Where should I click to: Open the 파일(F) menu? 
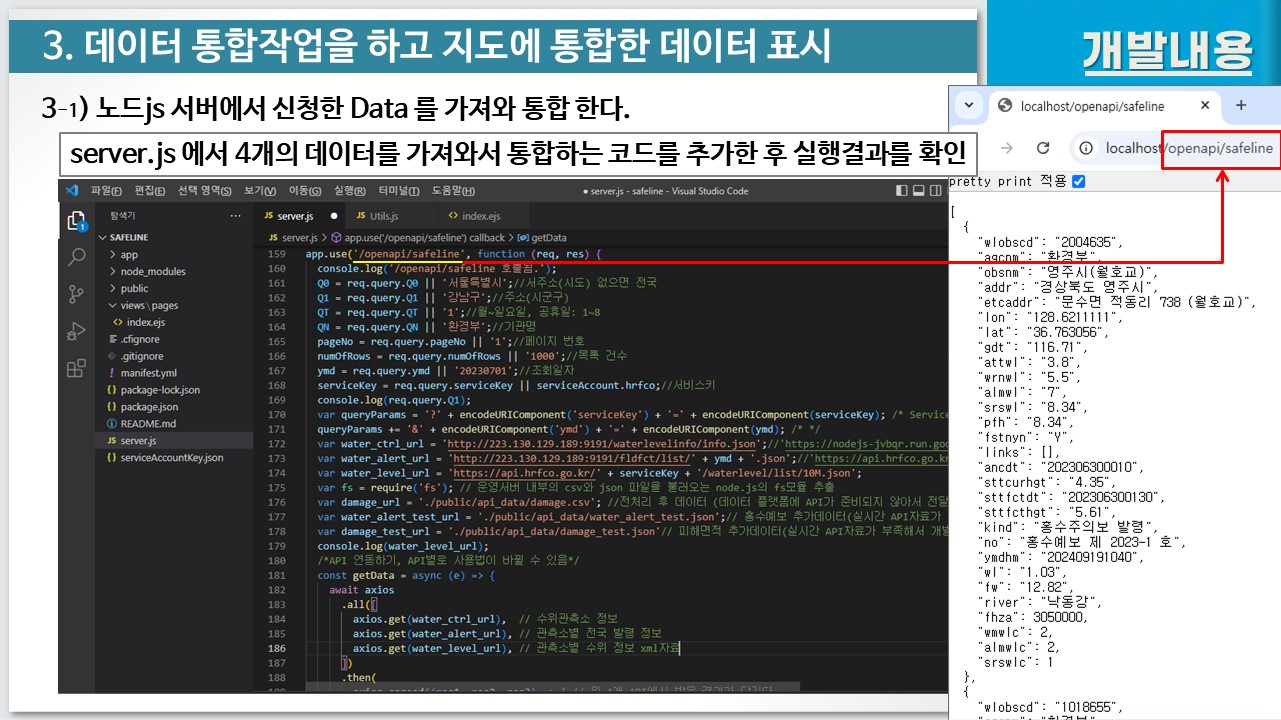click(x=106, y=191)
